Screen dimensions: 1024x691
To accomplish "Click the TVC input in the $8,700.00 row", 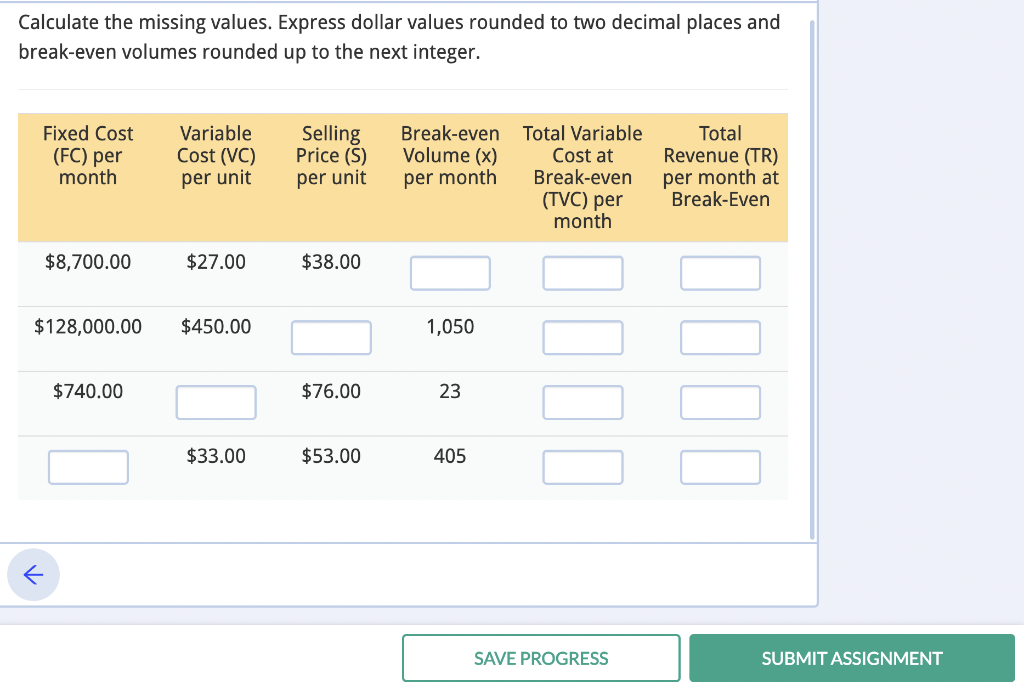I will click(583, 272).
